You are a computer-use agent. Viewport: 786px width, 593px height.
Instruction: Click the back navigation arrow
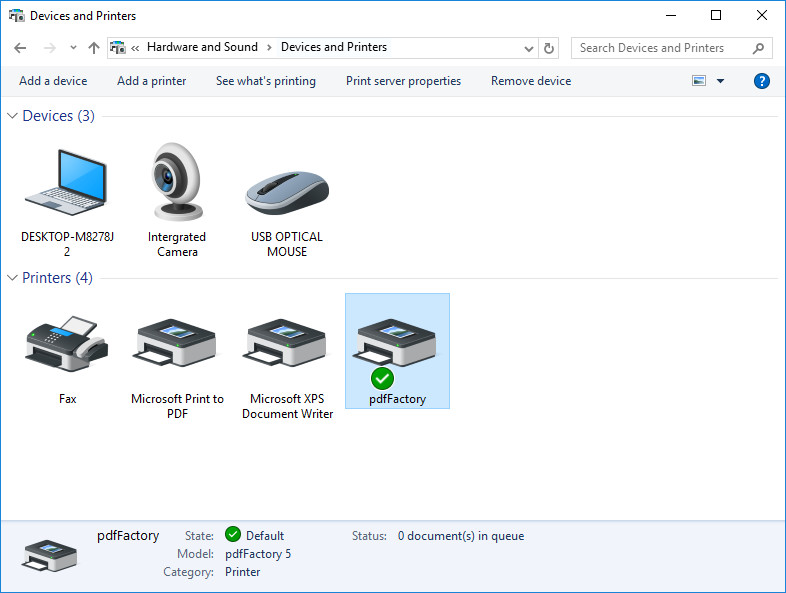point(20,48)
